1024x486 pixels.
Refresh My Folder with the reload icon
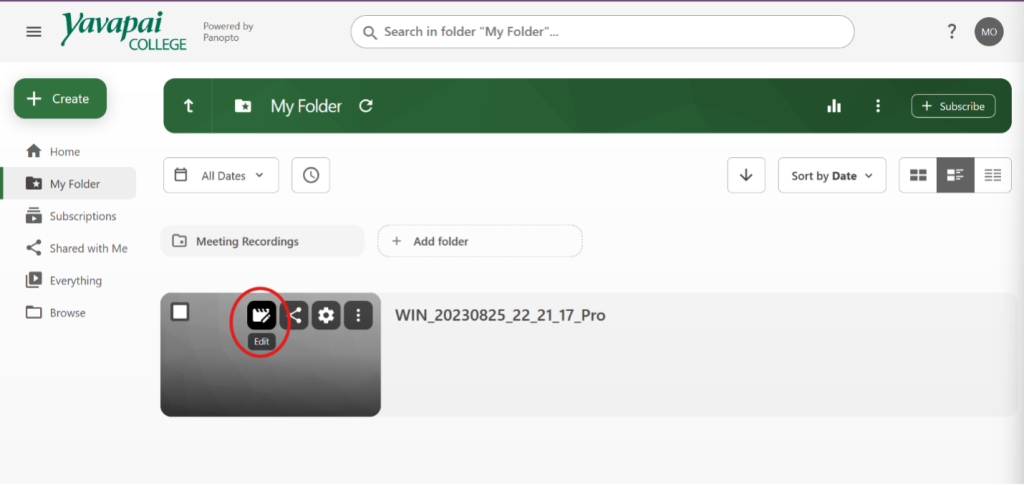pyautogui.click(x=366, y=106)
